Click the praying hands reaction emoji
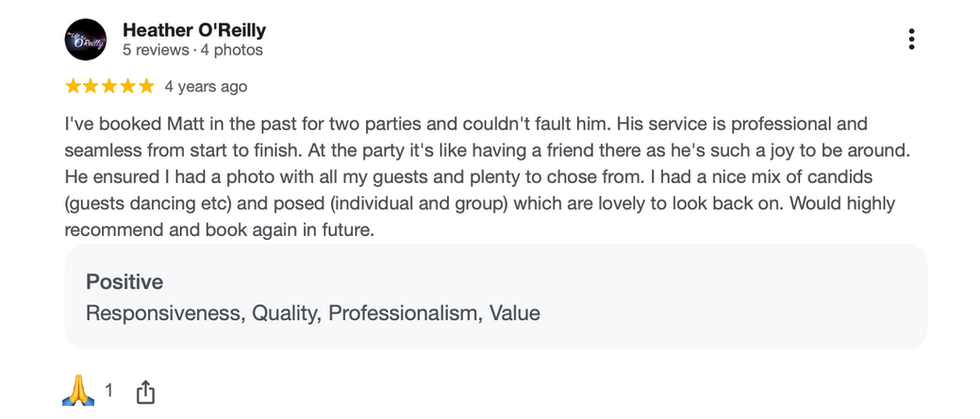Image resolution: width=980 pixels, height=419 pixels. click(x=79, y=389)
